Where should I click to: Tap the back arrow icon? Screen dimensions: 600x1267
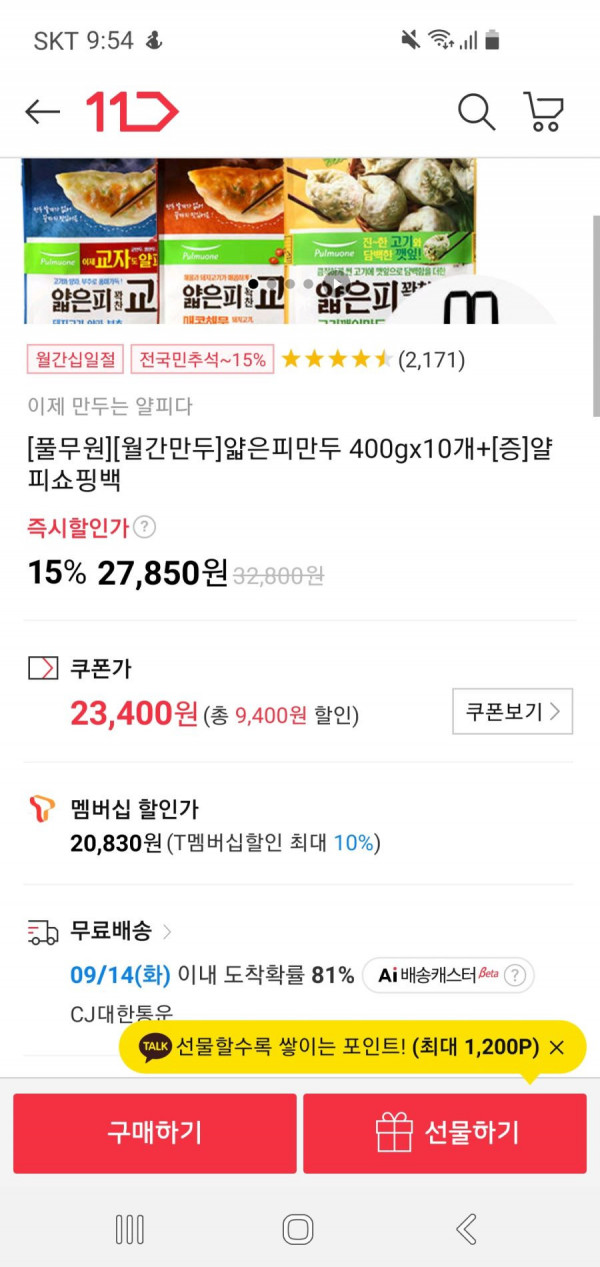point(42,112)
